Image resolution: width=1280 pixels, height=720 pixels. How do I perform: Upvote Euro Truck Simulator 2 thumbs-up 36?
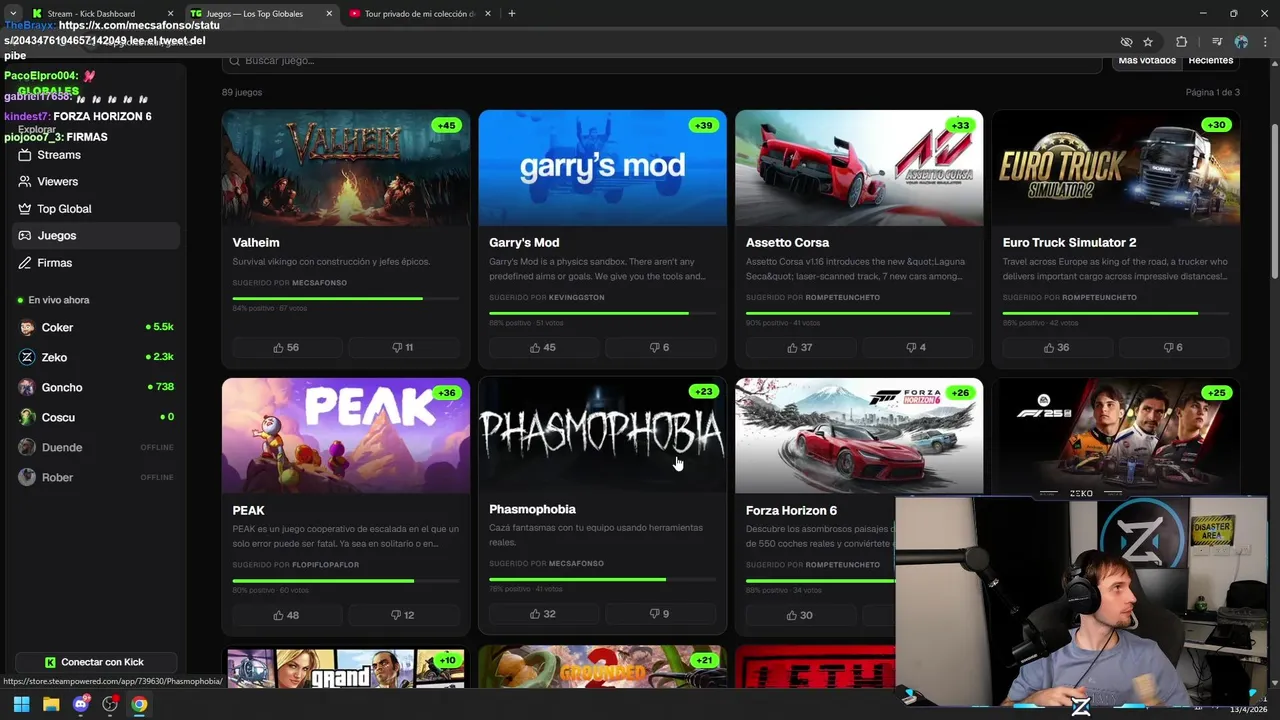pos(1058,347)
